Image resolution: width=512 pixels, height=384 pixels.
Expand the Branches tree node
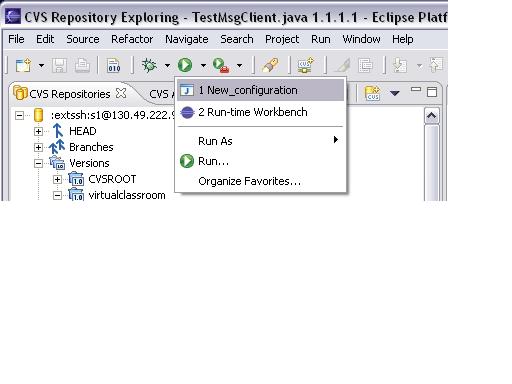38,147
